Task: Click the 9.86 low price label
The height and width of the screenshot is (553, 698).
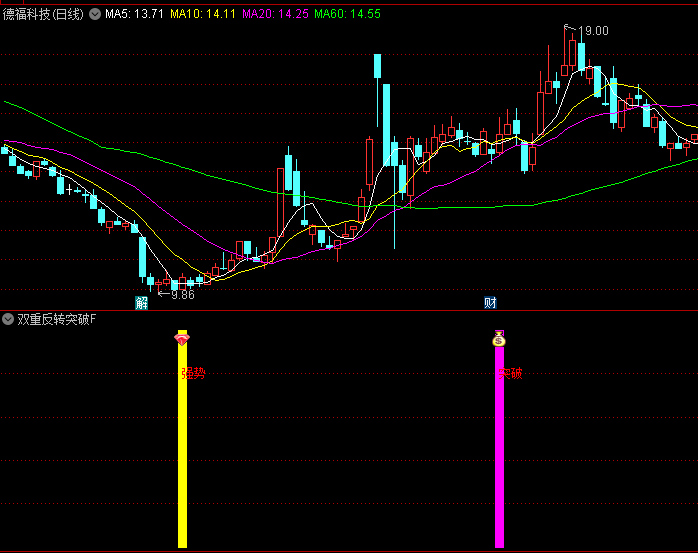Action: coord(183,295)
